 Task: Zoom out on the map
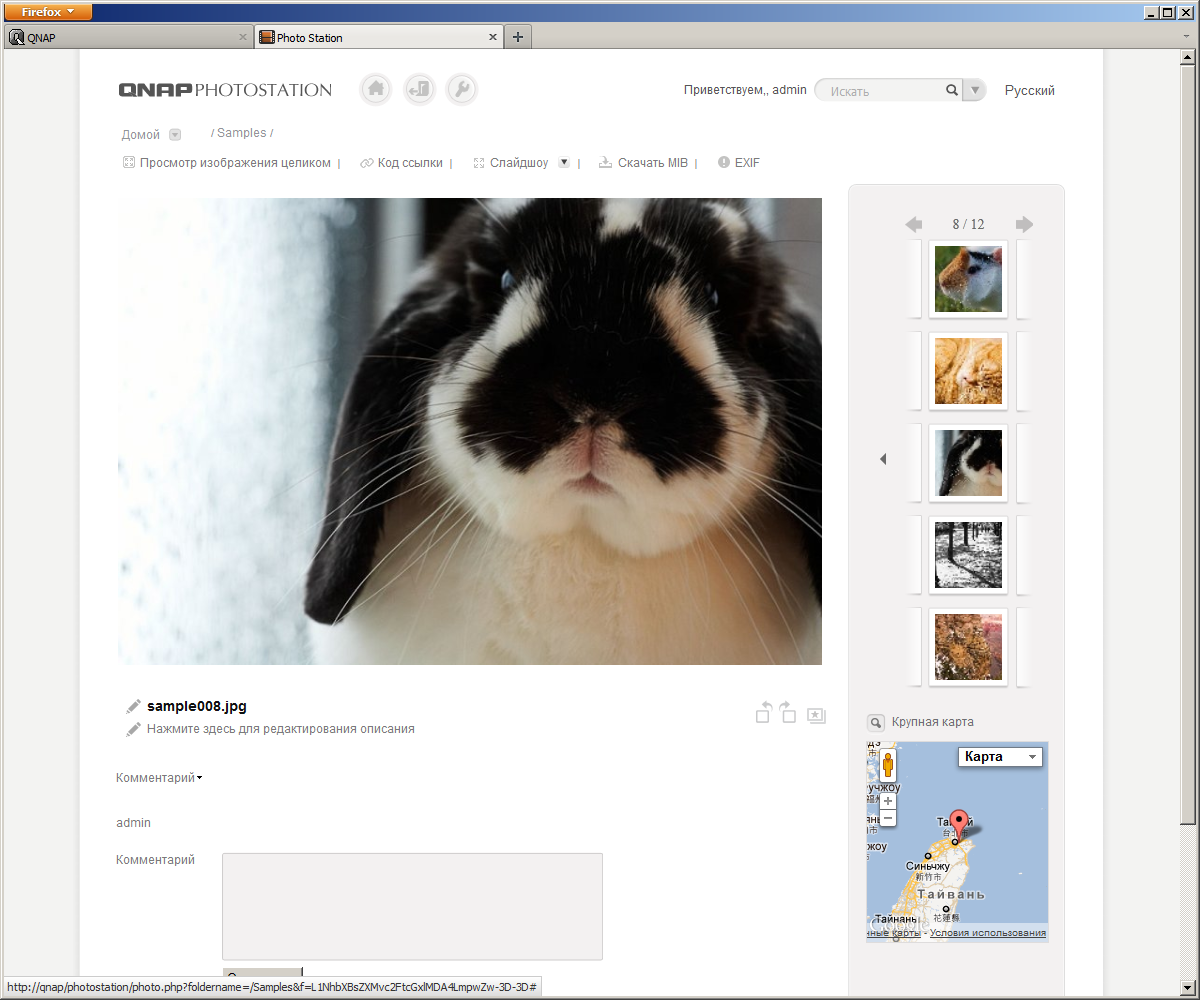tap(888, 818)
